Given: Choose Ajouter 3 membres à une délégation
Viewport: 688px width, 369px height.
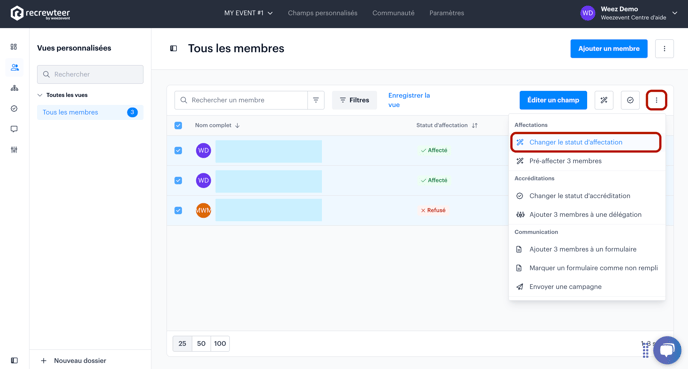Looking at the screenshot, I should pos(587,215).
